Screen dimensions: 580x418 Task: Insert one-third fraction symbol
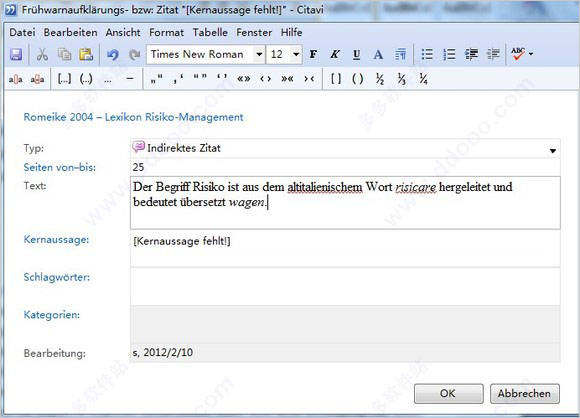tap(401, 79)
